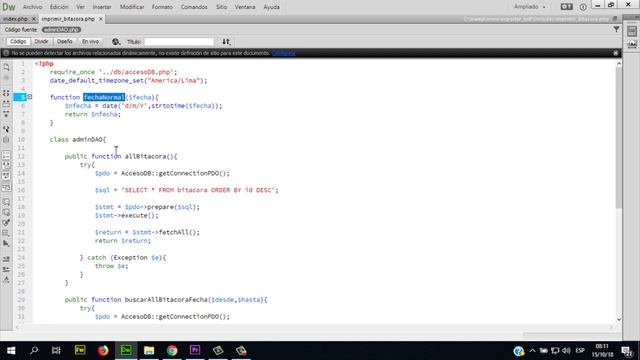Click the Select Parent Tag icon

click(6, 129)
